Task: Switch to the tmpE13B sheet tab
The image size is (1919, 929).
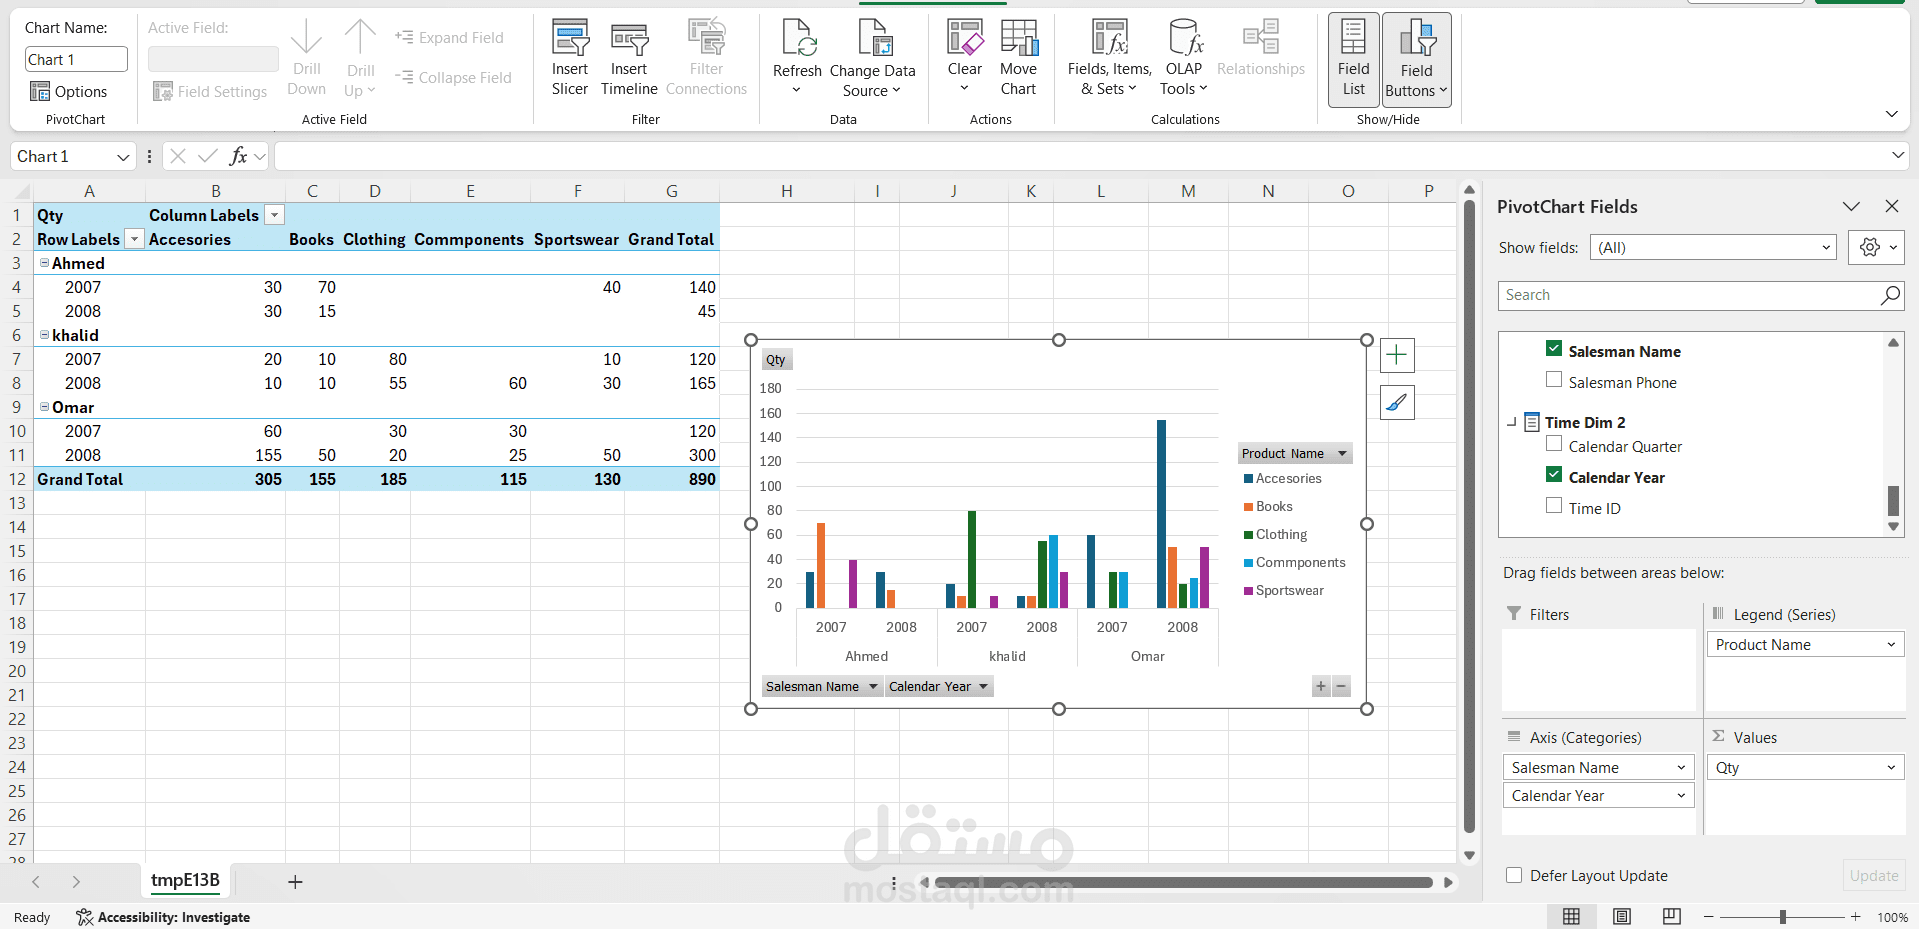Action: click(185, 881)
